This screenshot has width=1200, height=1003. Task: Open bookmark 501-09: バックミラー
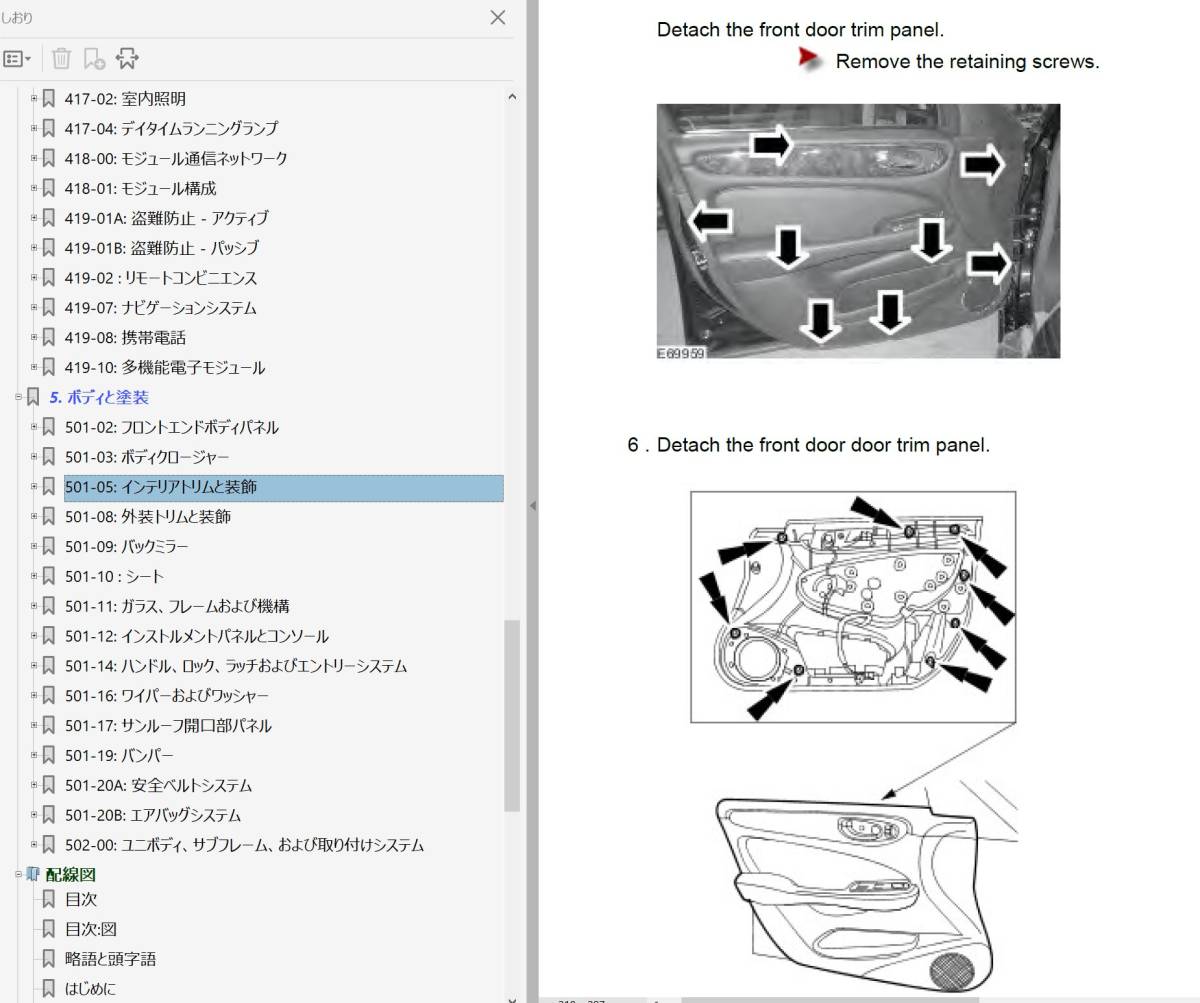[x=127, y=547]
